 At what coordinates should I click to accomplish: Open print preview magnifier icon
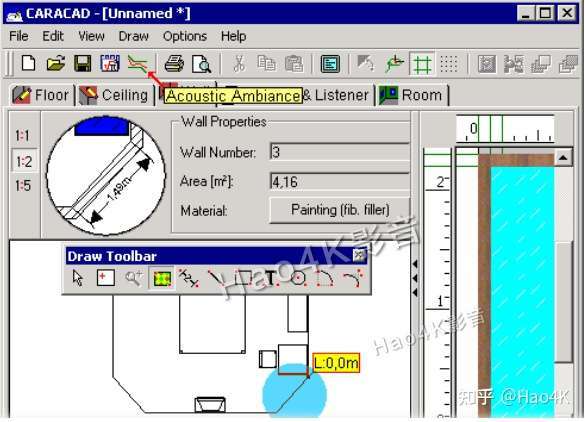tap(201, 63)
